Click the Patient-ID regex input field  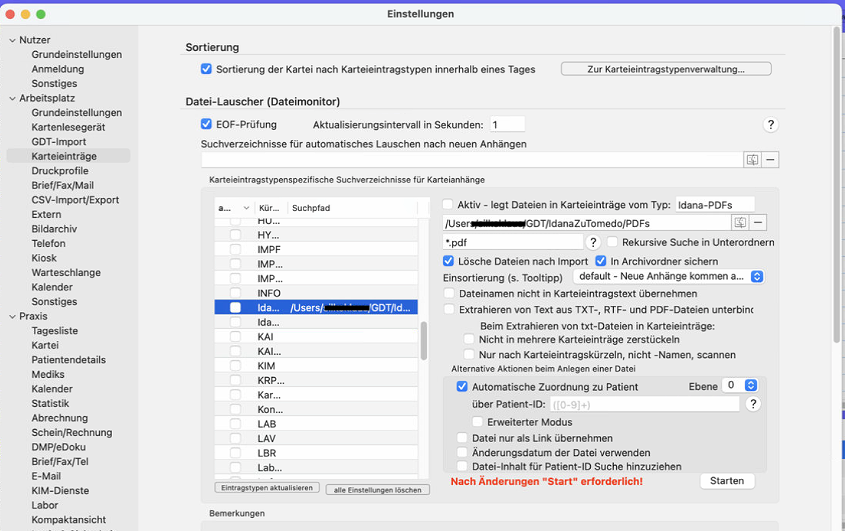point(645,404)
